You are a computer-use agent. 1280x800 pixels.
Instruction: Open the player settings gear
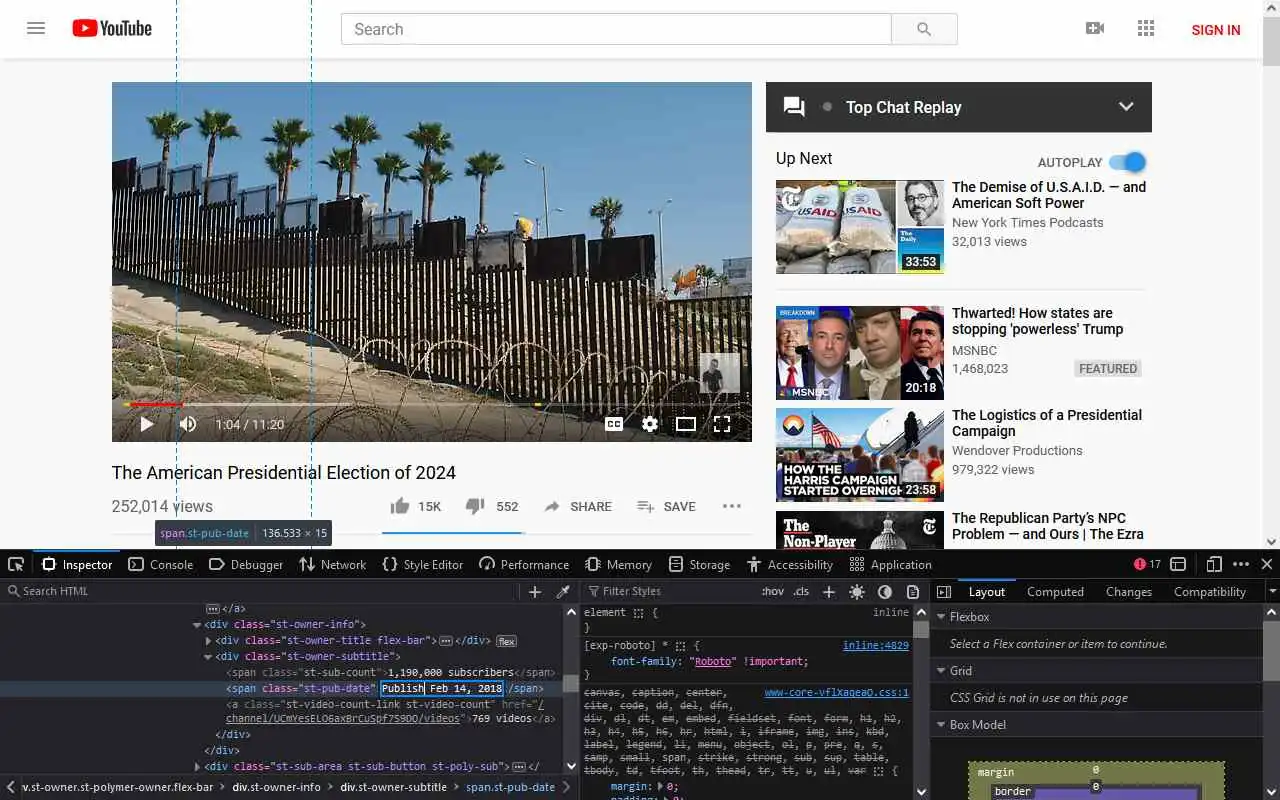[x=650, y=424]
